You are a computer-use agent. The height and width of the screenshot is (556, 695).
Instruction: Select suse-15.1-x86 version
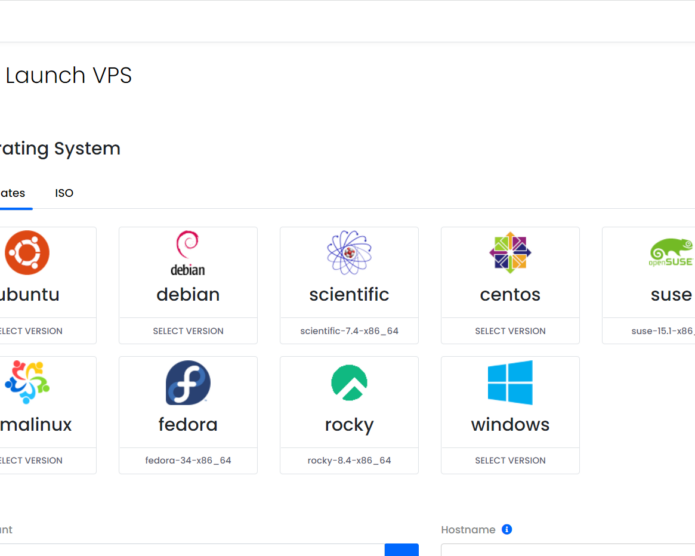click(x=663, y=331)
